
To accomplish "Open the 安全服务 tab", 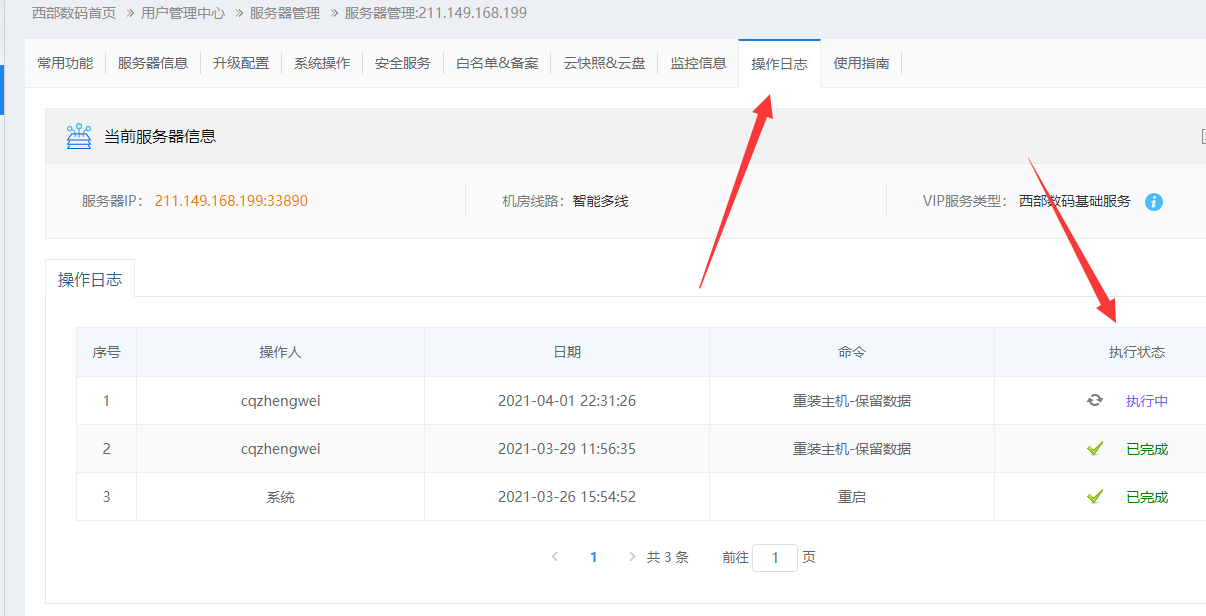I will pos(402,63).
